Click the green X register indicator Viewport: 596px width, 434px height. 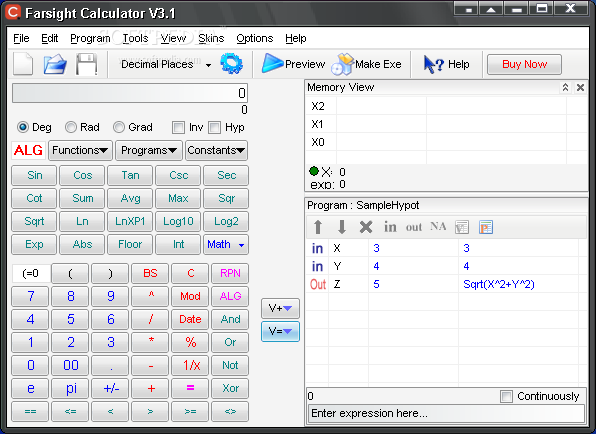314,171
